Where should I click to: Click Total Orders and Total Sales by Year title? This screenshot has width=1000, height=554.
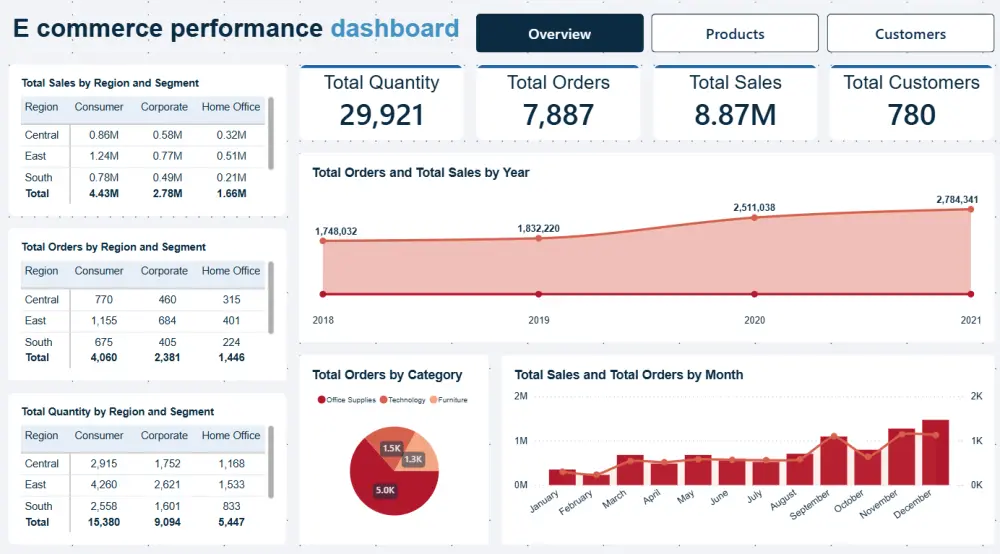(x=421, y=172)
